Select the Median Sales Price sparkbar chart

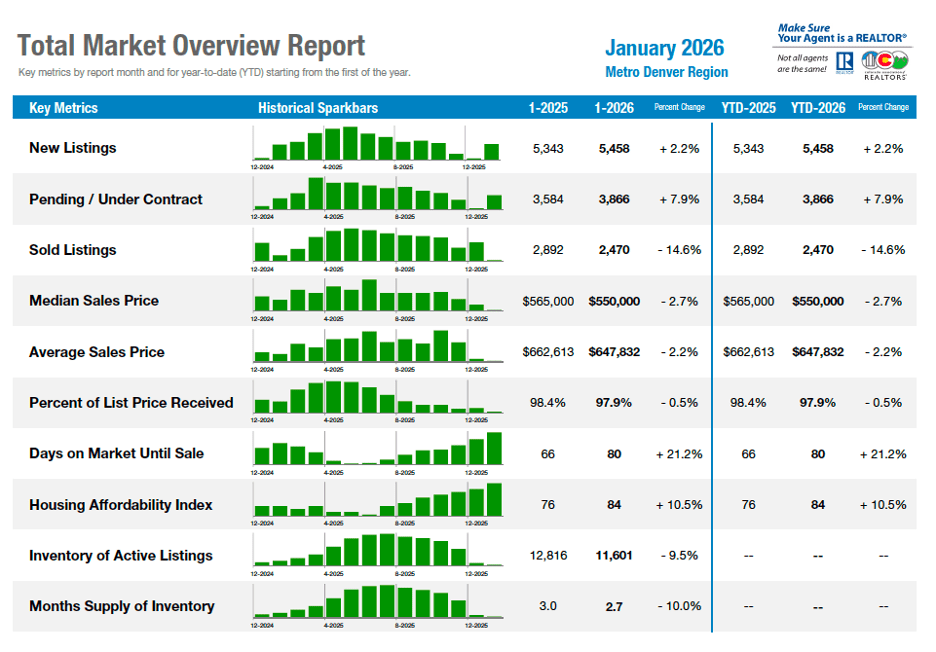378,297
